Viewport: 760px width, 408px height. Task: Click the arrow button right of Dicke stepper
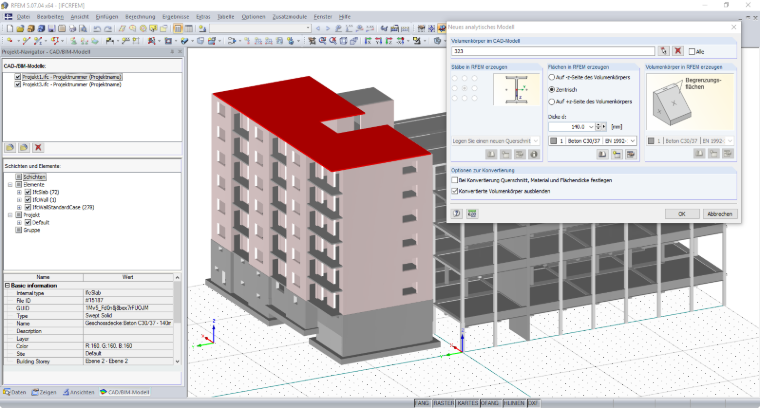point(604,126)
